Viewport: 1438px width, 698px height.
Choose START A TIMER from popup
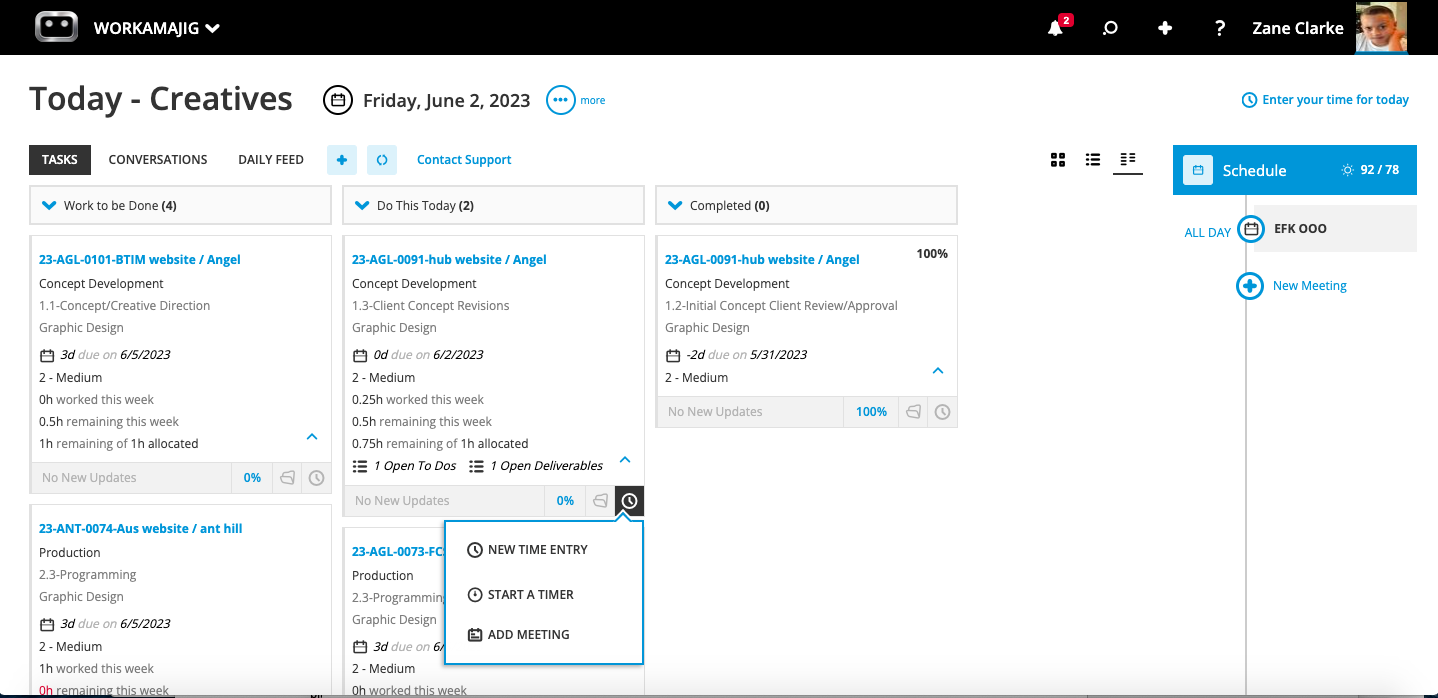(x=521, y=595)
